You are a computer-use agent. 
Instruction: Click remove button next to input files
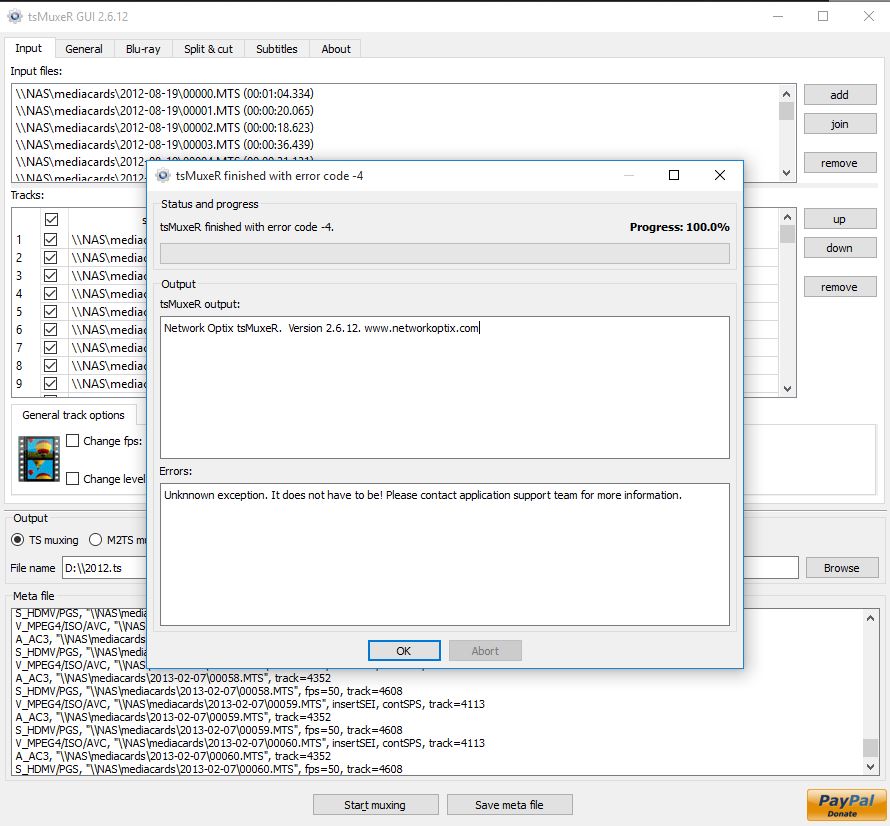[839, 163]
